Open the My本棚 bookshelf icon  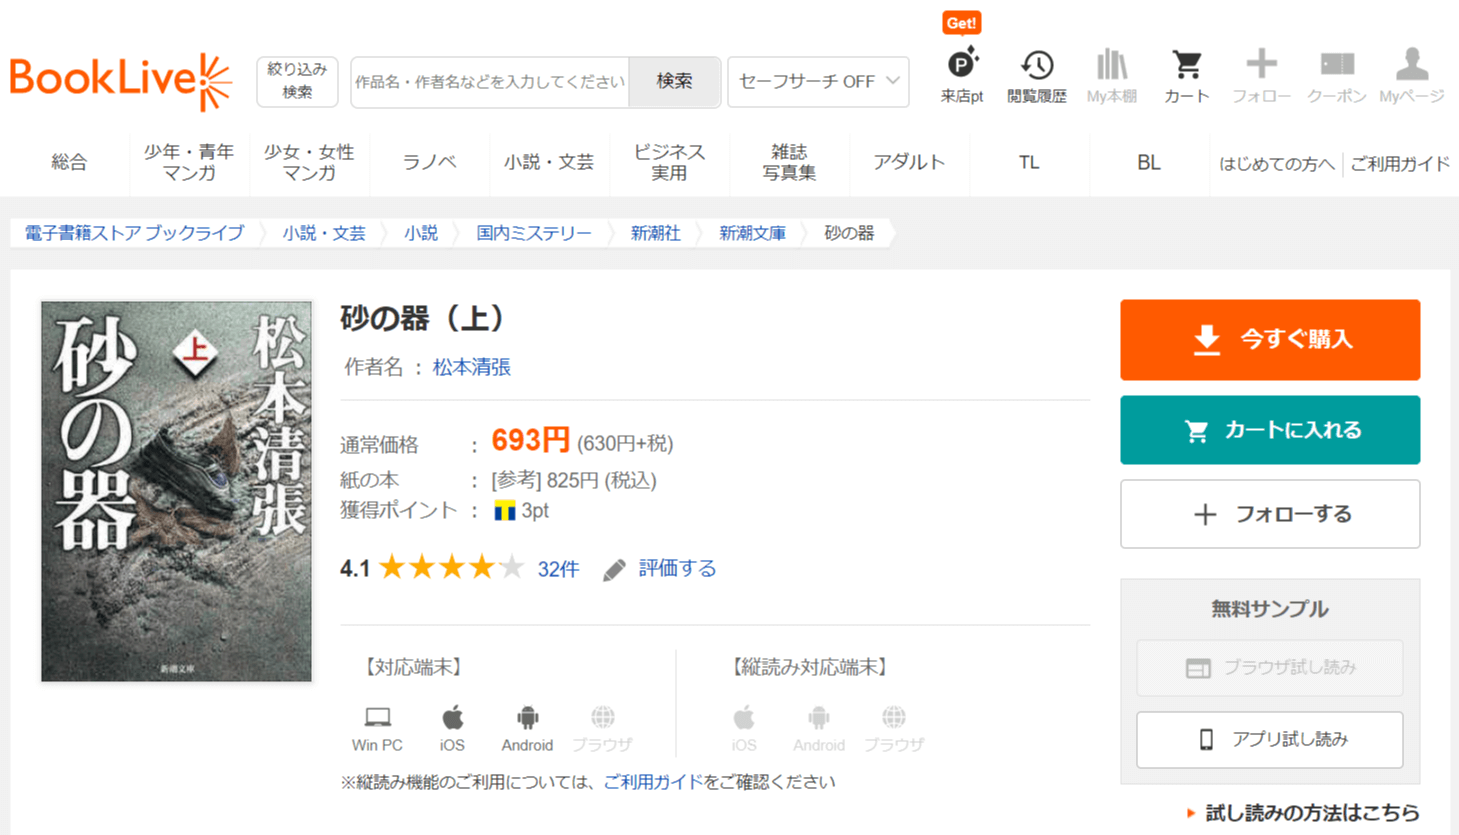pos(1111,66)
